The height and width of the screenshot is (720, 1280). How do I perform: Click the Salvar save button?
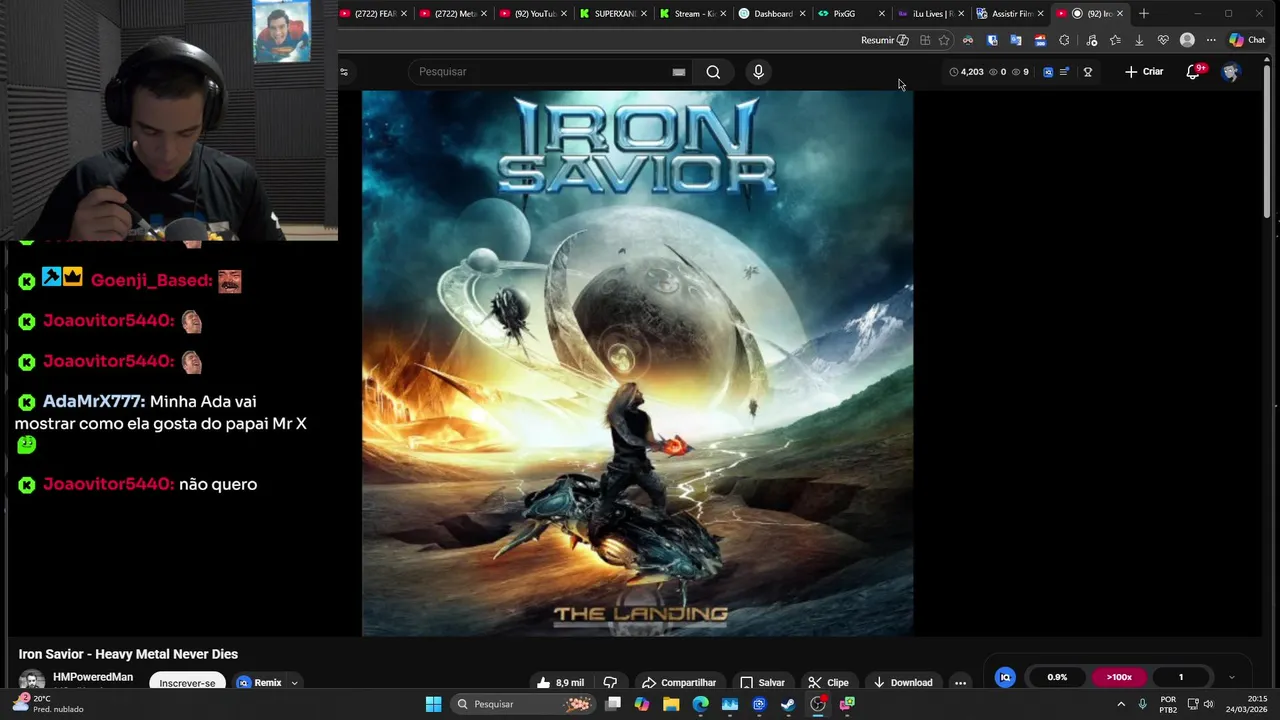point(762,683)
